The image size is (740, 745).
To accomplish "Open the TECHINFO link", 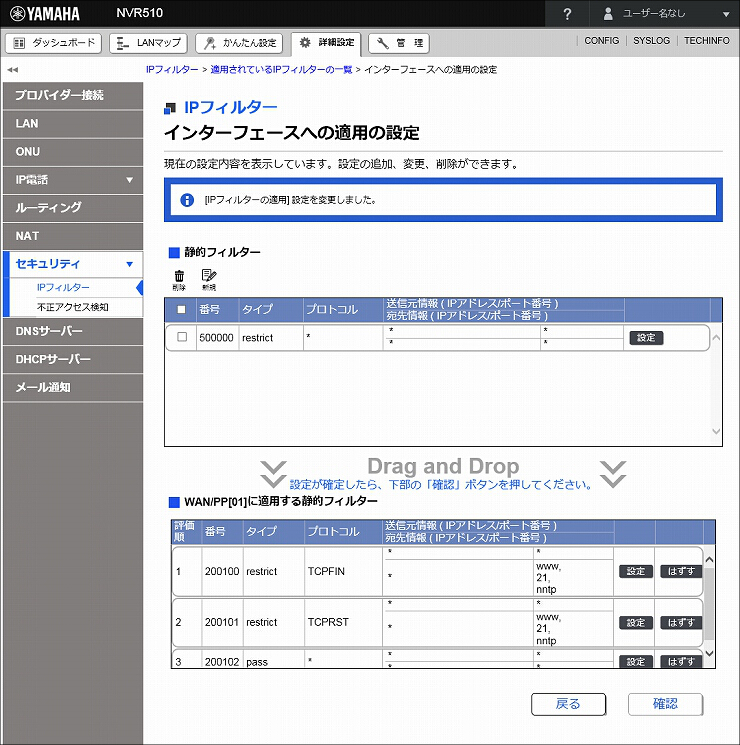I will point(706,41).
